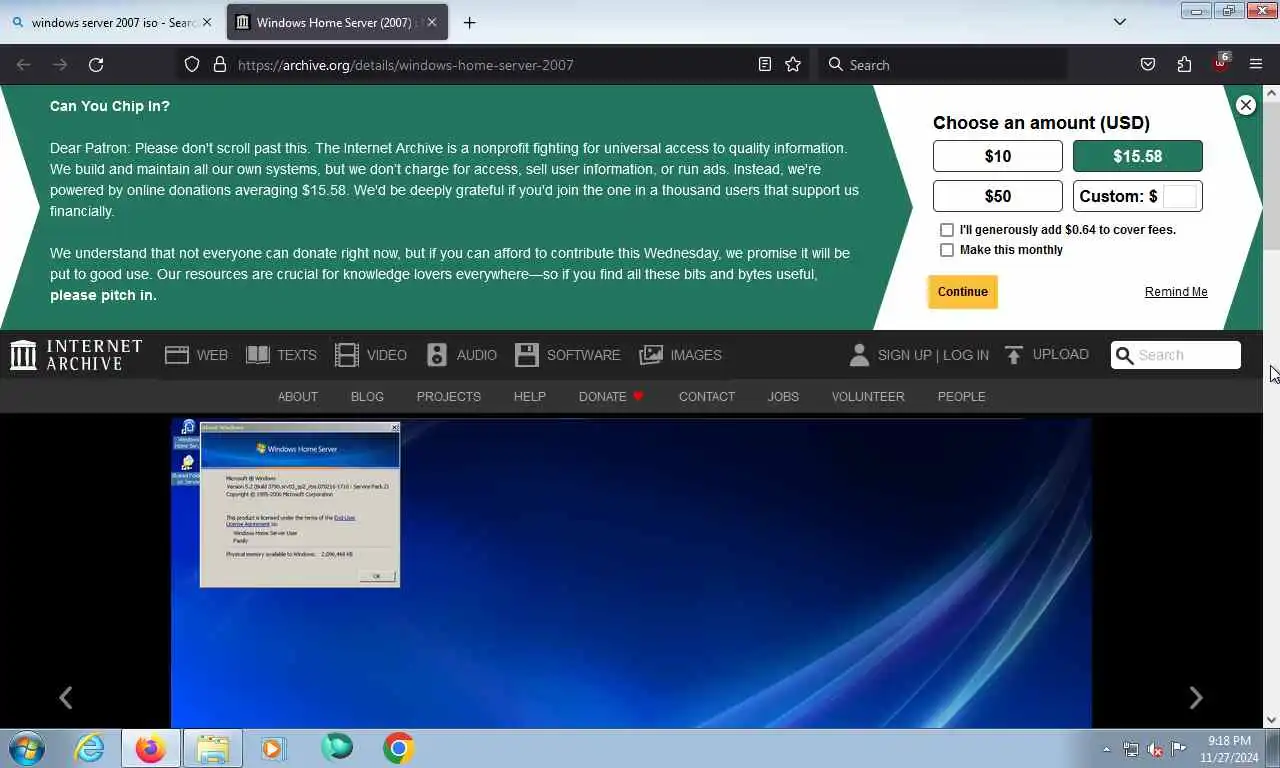The width and height of the screenshot is (1280, 768).
Task: Open the SOFTWARE media section
Action: [567, 355]
